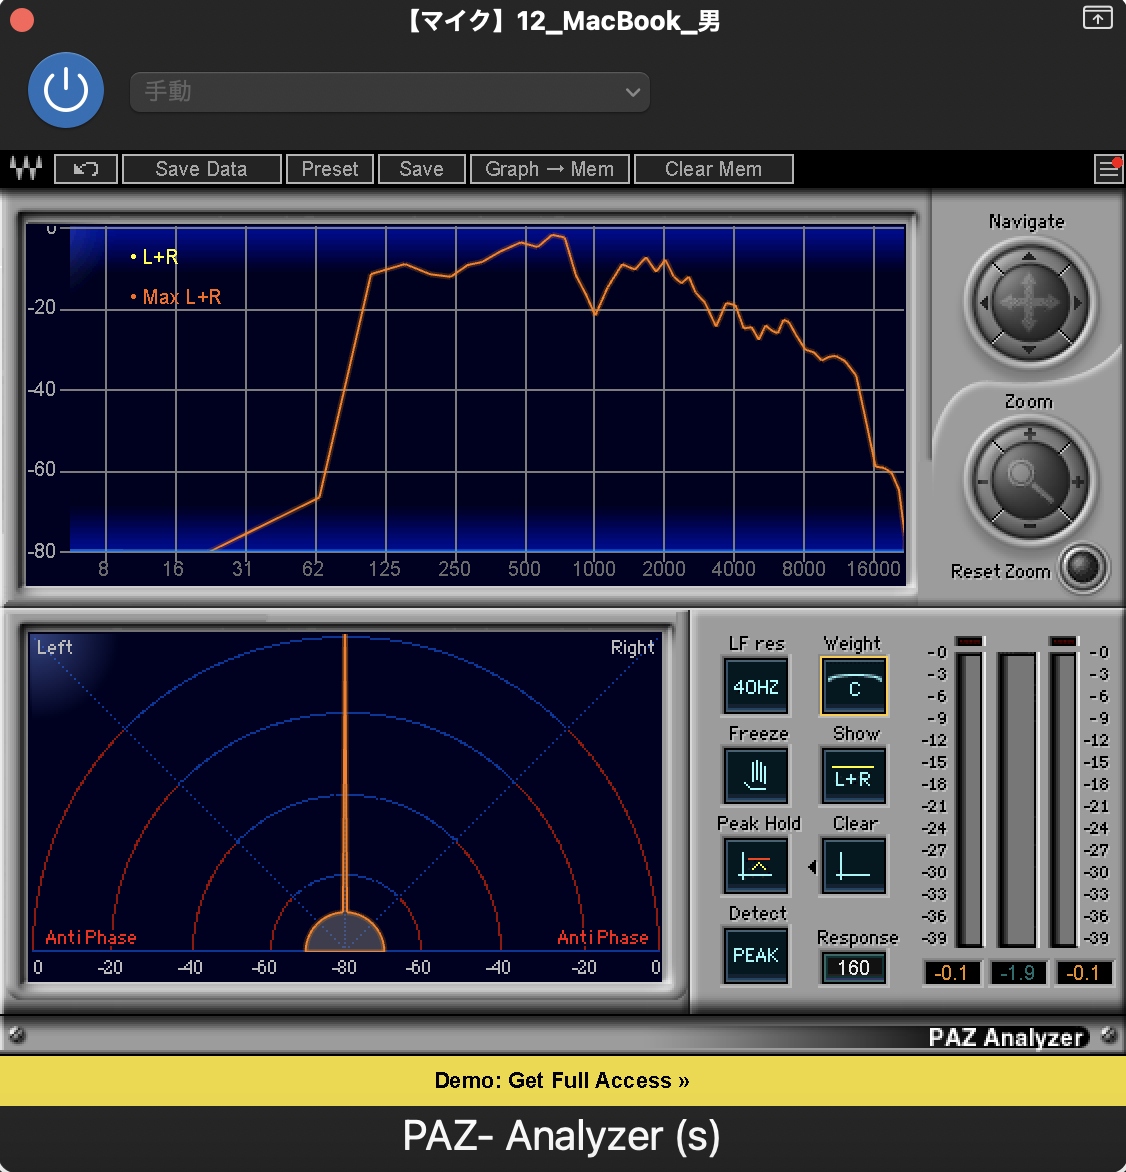This screenshot has width=1126, height=1172.
Task: Click the right channel level meter bar
Action: tap(1063, 799)
